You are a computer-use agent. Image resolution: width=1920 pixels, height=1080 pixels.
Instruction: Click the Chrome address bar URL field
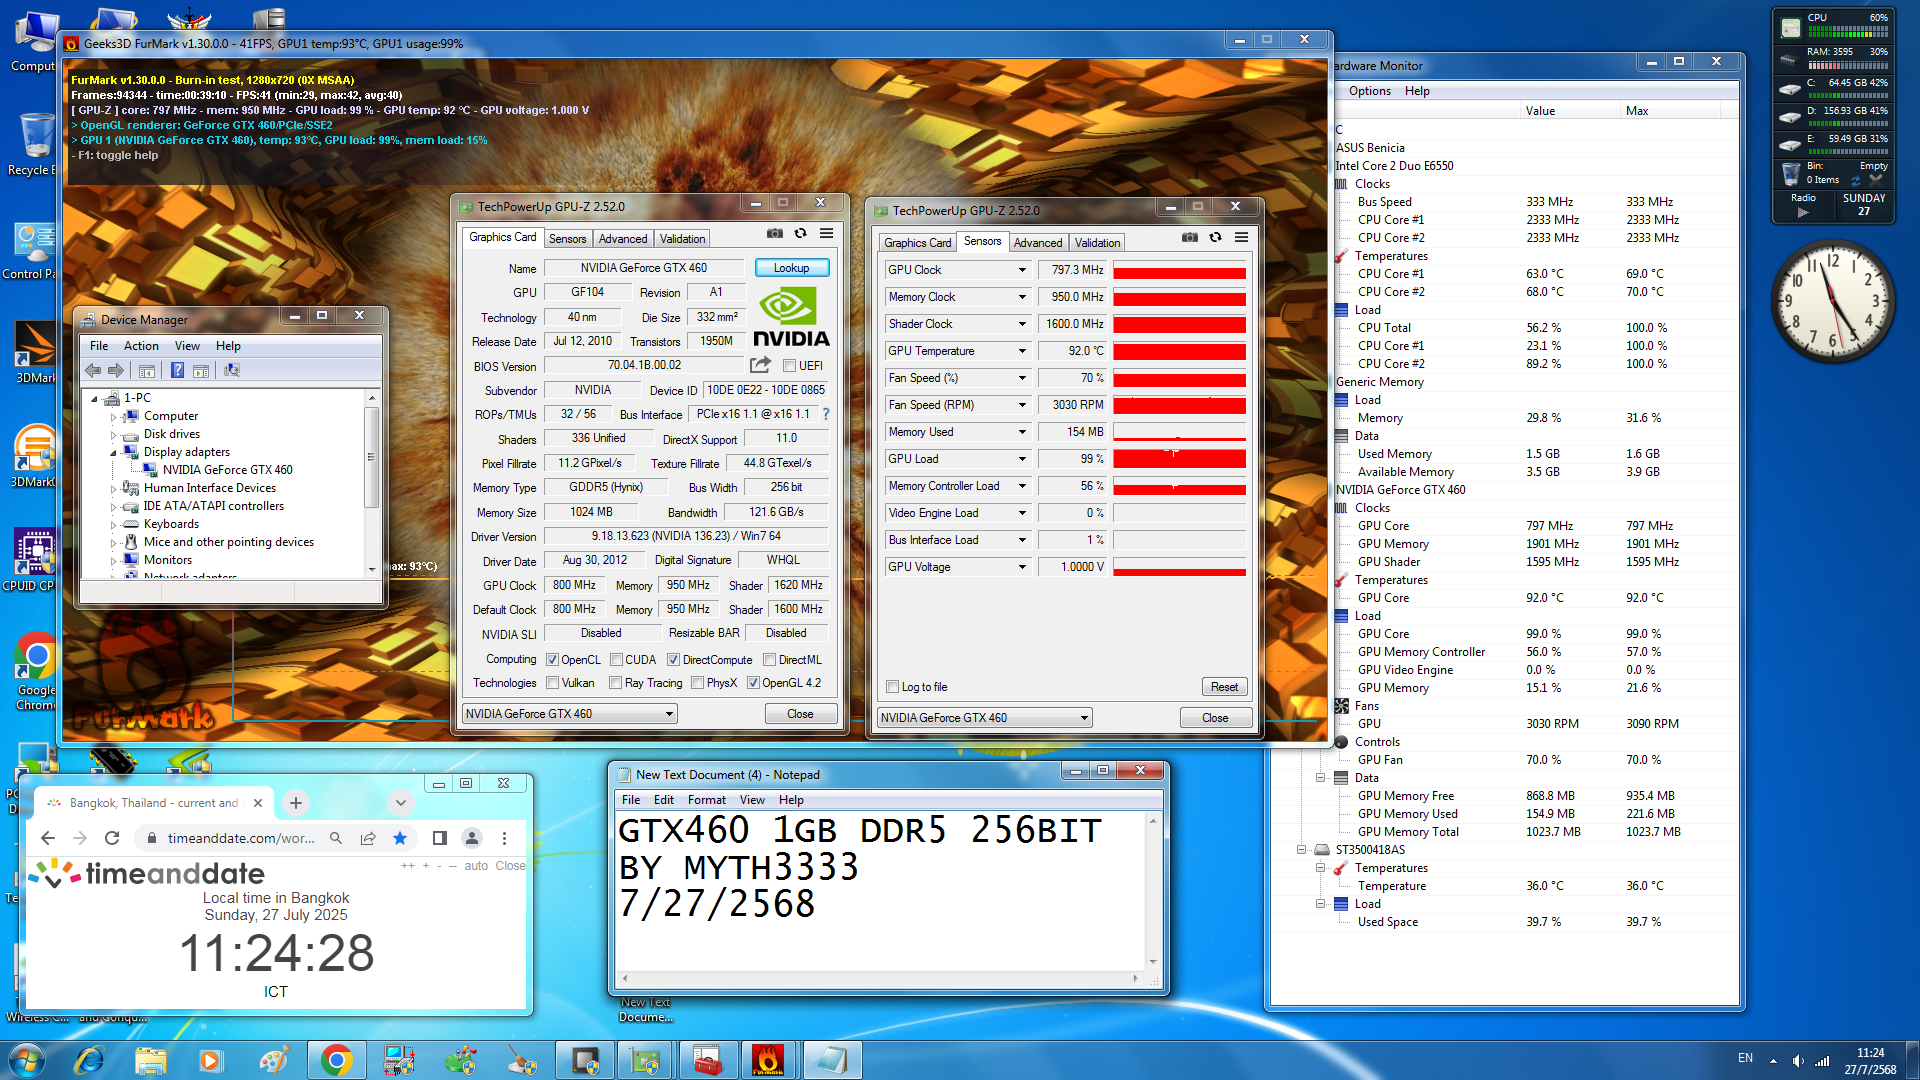[x=240, y=838]
